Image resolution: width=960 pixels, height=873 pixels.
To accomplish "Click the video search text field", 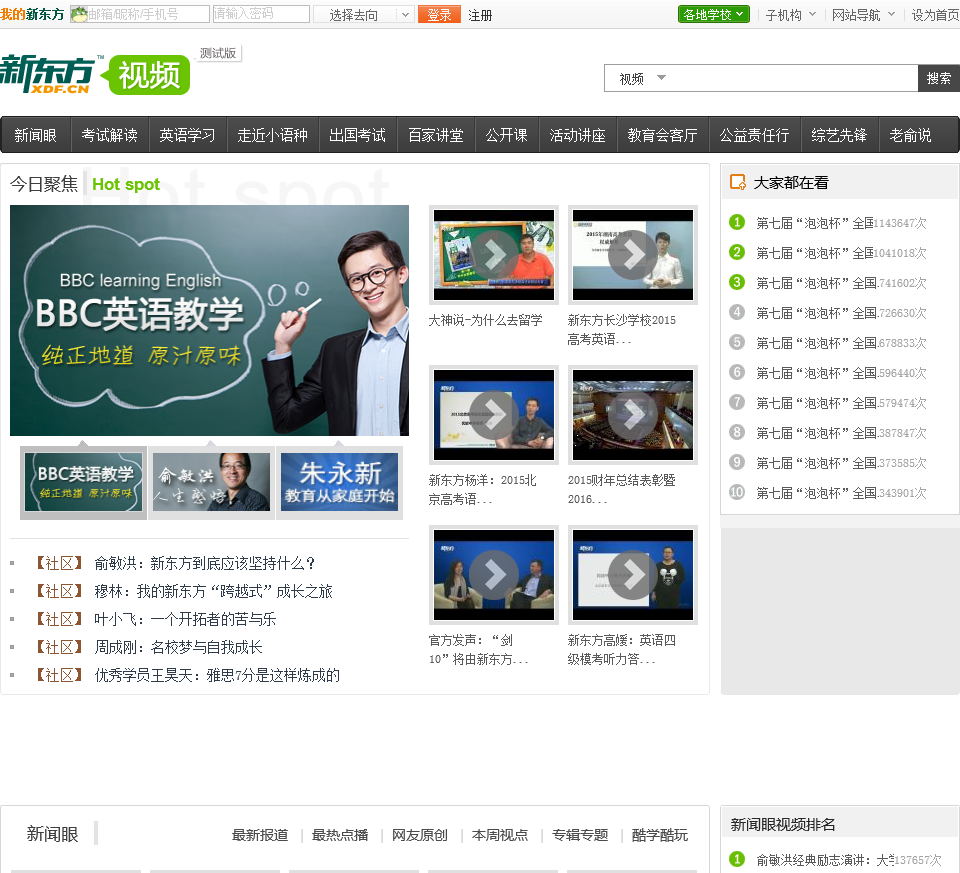I will coord(793,78).
